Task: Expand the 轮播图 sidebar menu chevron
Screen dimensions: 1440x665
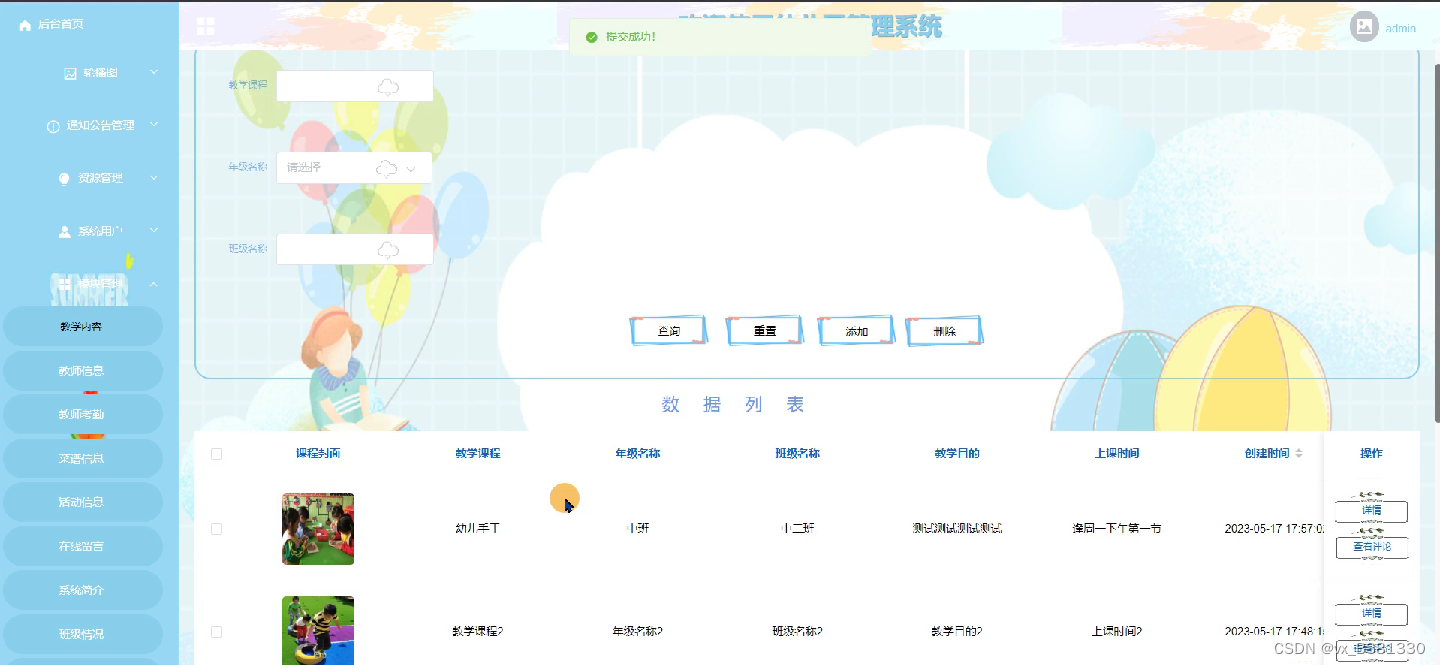Action: tap(154, 72)
